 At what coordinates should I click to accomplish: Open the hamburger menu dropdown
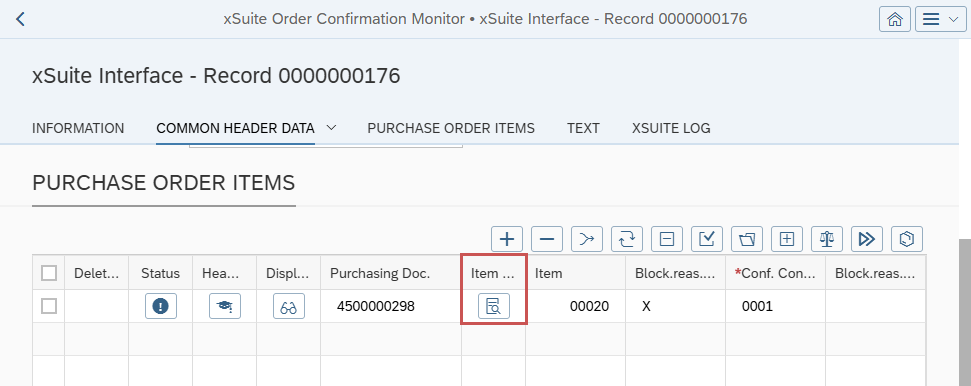[x=940, y=19]
